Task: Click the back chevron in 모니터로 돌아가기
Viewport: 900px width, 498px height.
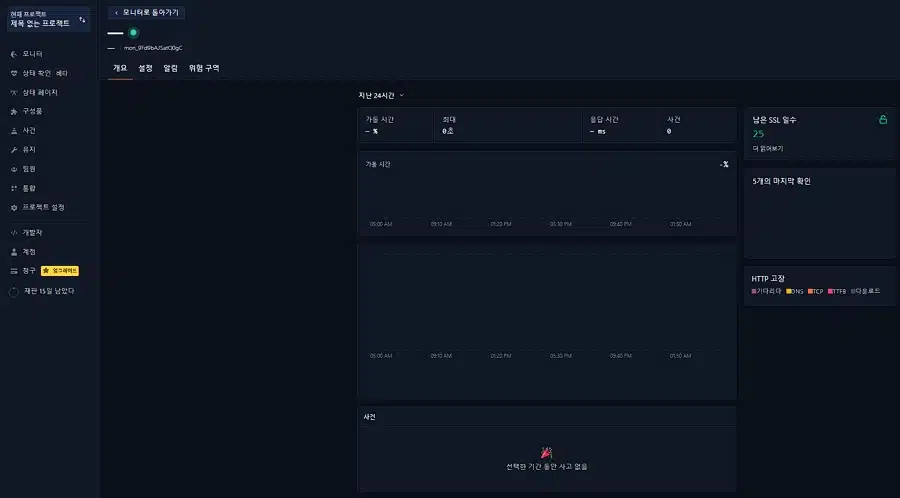Action: point(117,13)
